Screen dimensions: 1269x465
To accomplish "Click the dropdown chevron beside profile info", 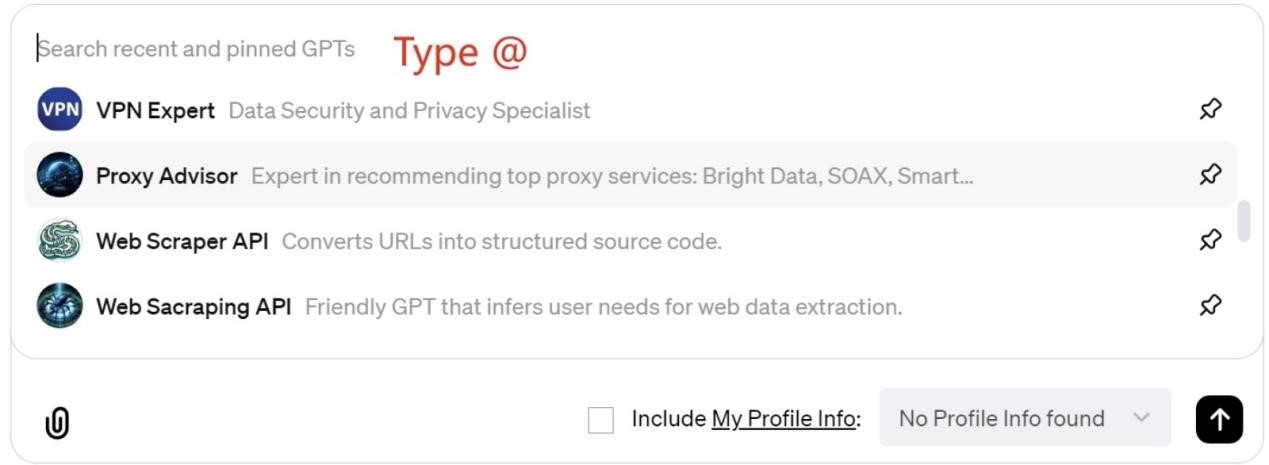I will click(1142, 418).
